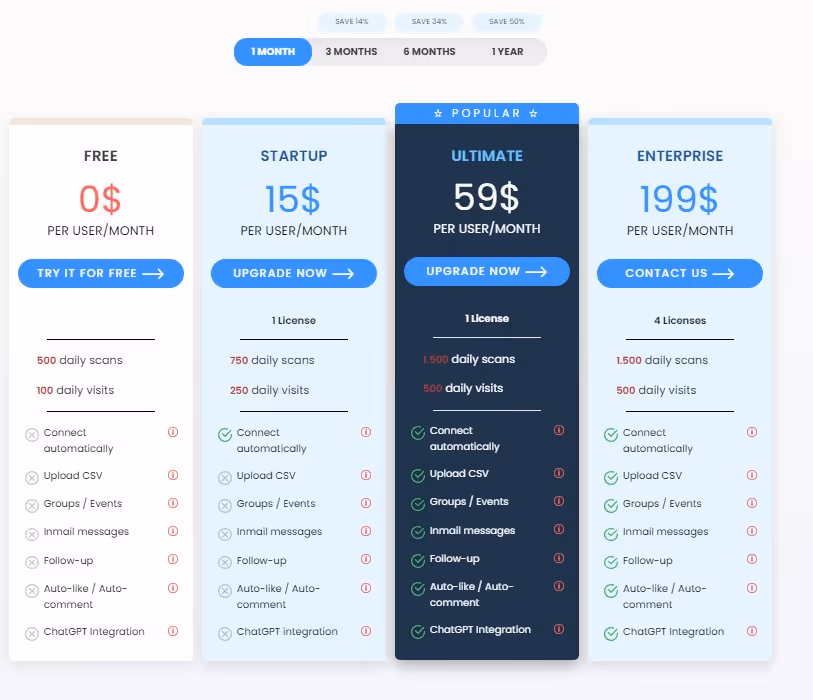Open info details for Startup's Groups / Events

365,503
